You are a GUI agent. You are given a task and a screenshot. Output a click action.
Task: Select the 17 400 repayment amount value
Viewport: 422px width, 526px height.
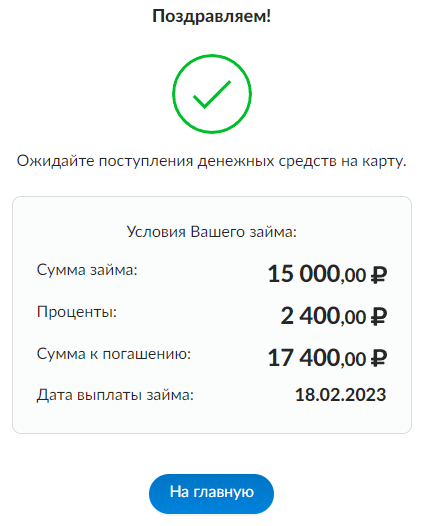304,358
